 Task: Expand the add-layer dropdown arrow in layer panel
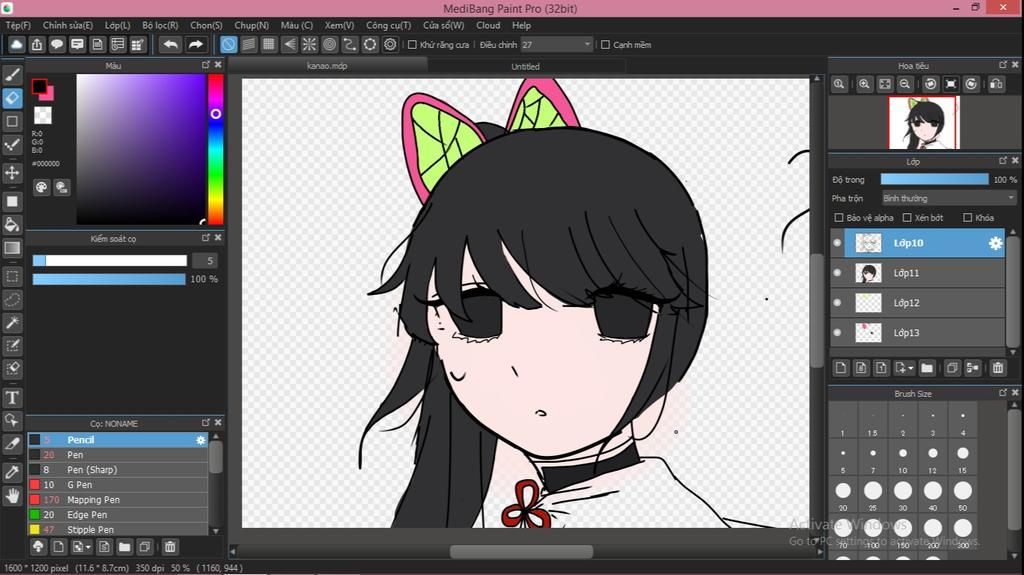pos(911,369)
